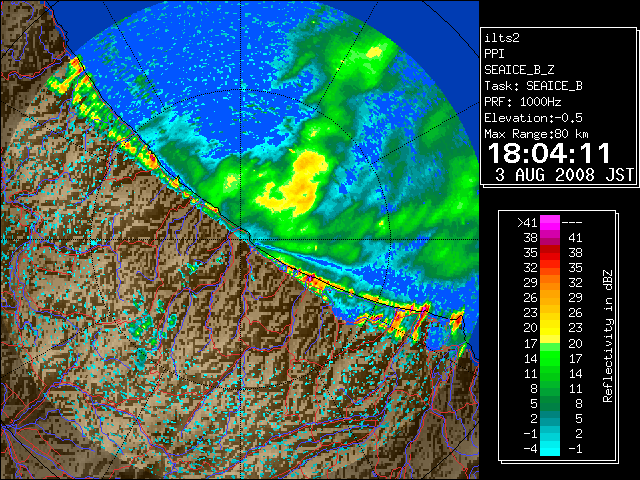Click the Max Range:80 km text

tap(536, 134)
